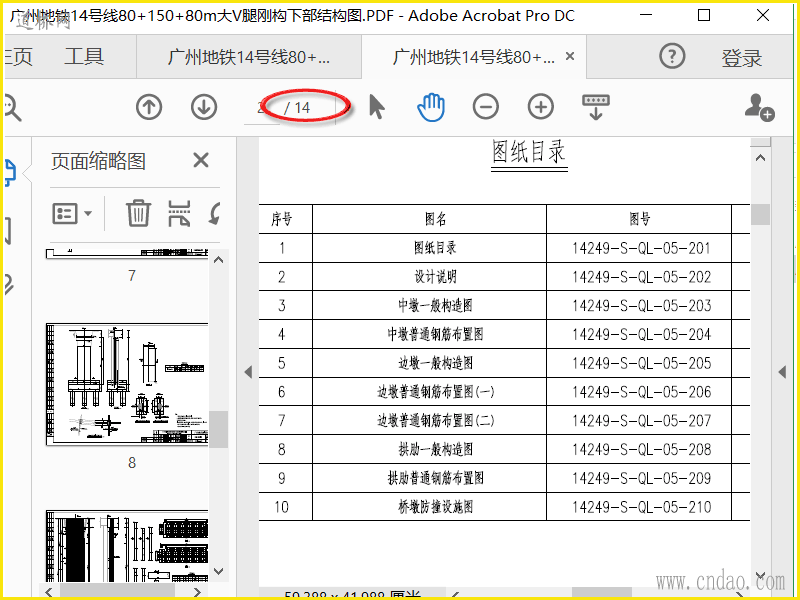Click drawing number 14249-S-QL-05-201
Viewport: 800px width, 600px height.
[x=641, y=248]
